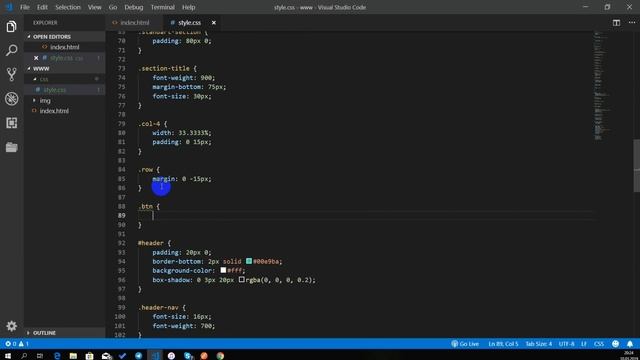Click the #fff color swatch
Screen dimensions: 640x360
(223, 270)
